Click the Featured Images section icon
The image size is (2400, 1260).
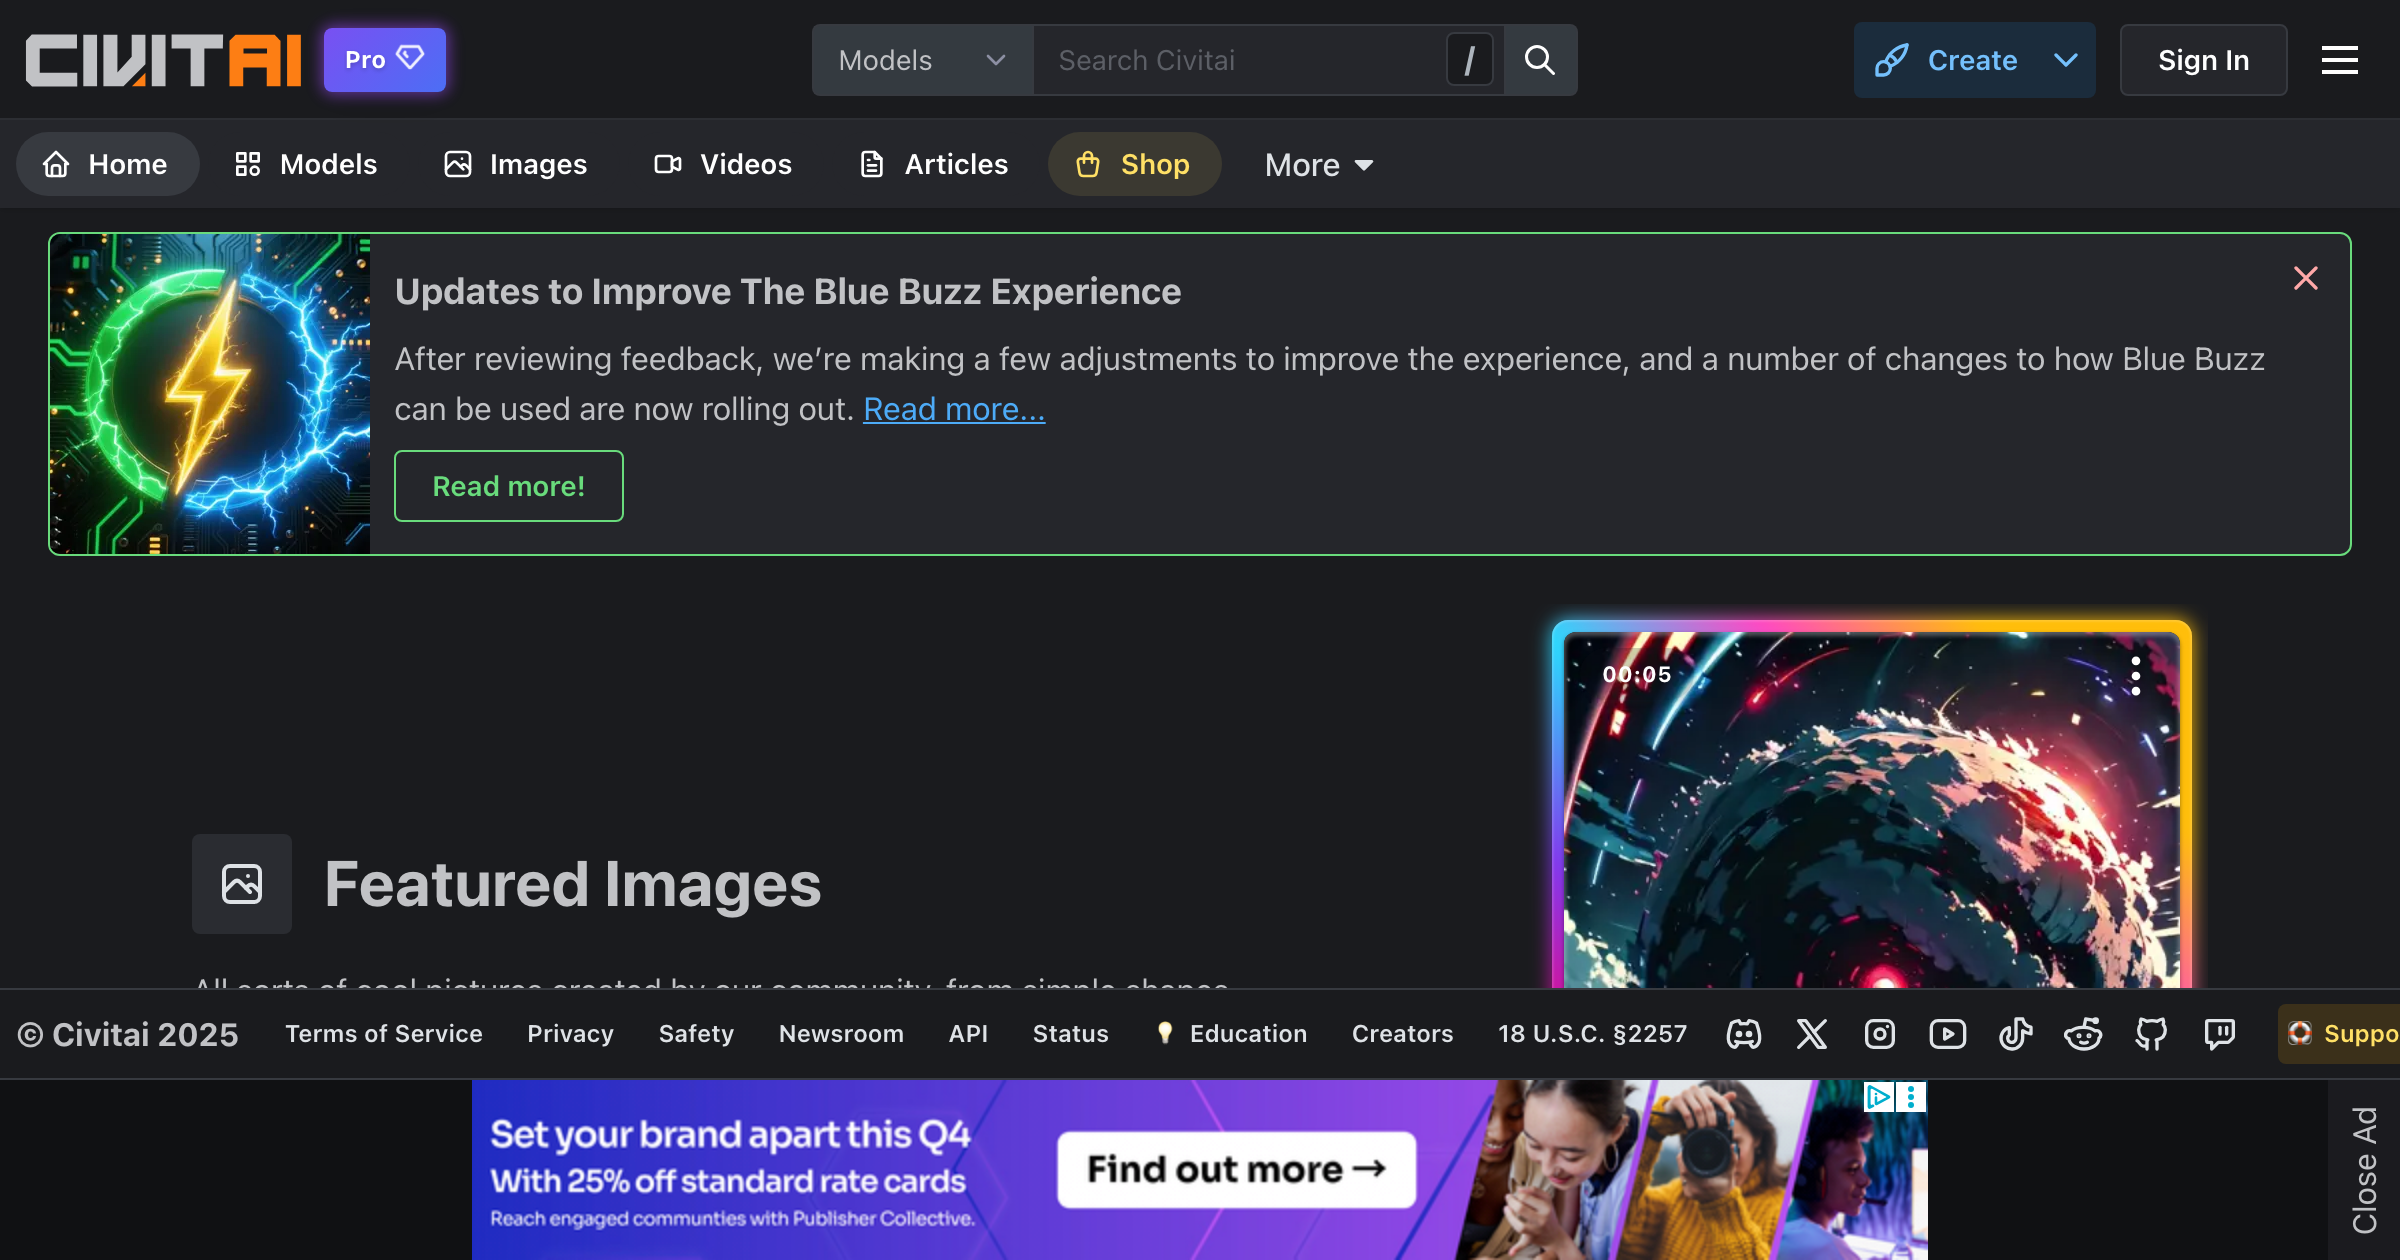(x=242, y=884)
